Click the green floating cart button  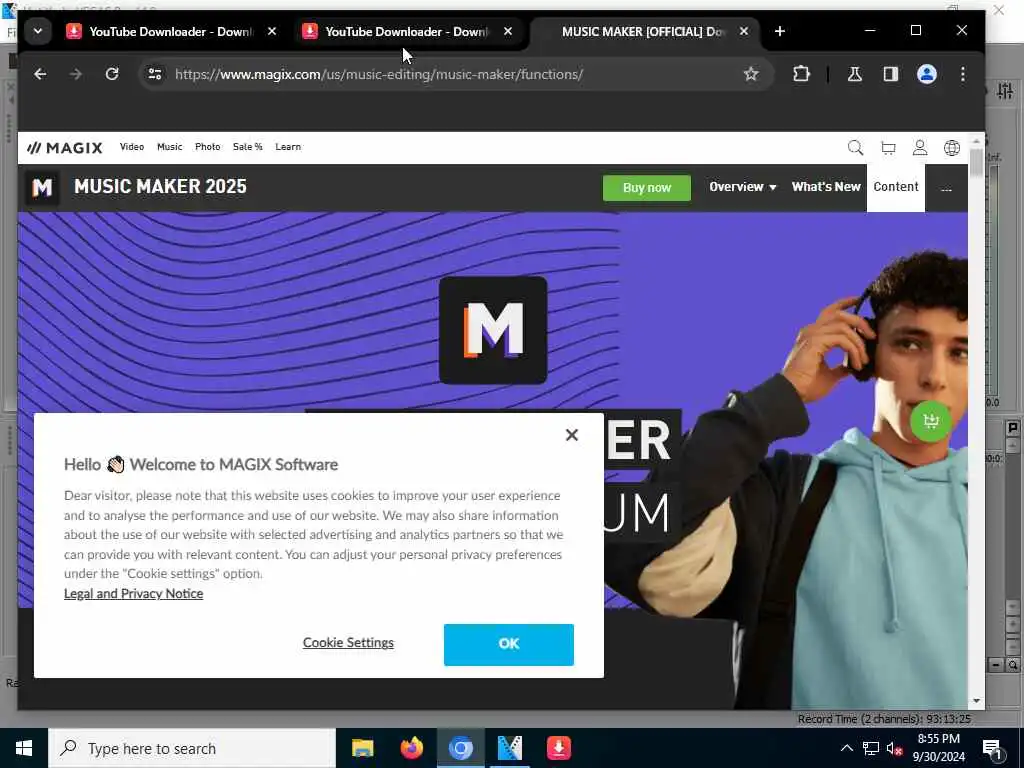tap(931, 421)
